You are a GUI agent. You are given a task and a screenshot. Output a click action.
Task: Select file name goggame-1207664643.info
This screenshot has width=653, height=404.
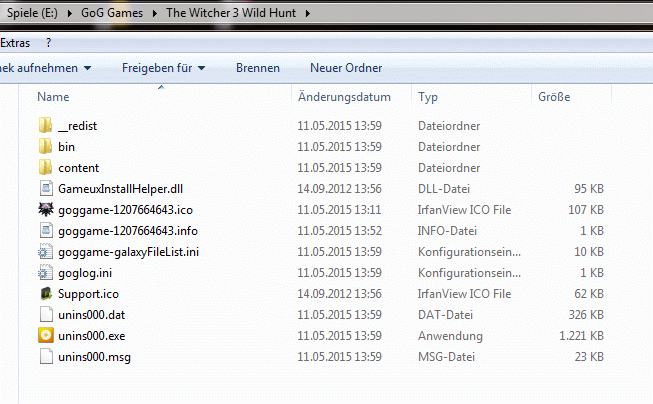[x=128, y=231]
